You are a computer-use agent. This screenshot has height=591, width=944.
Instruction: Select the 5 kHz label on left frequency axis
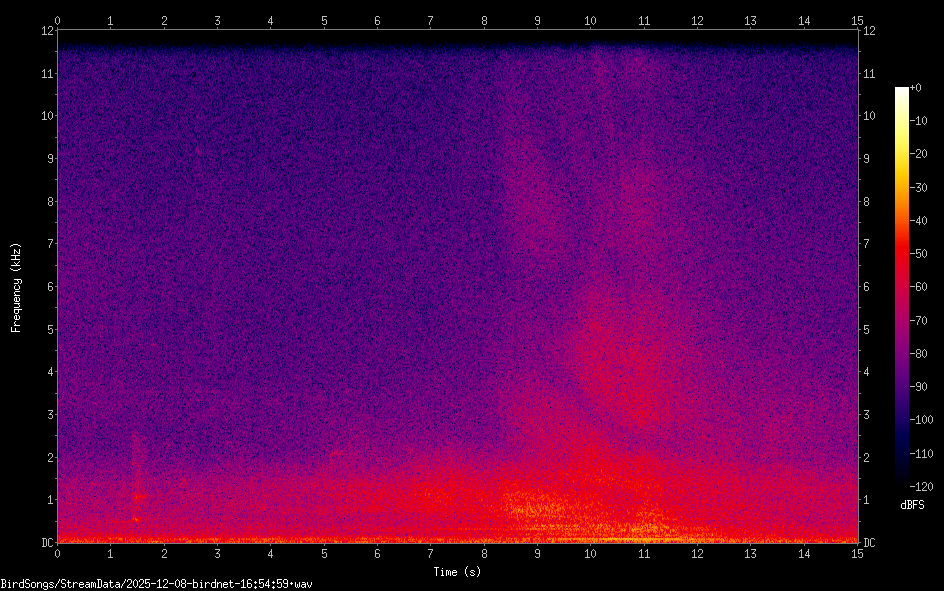pyautogui.click(x=46, y=329)
